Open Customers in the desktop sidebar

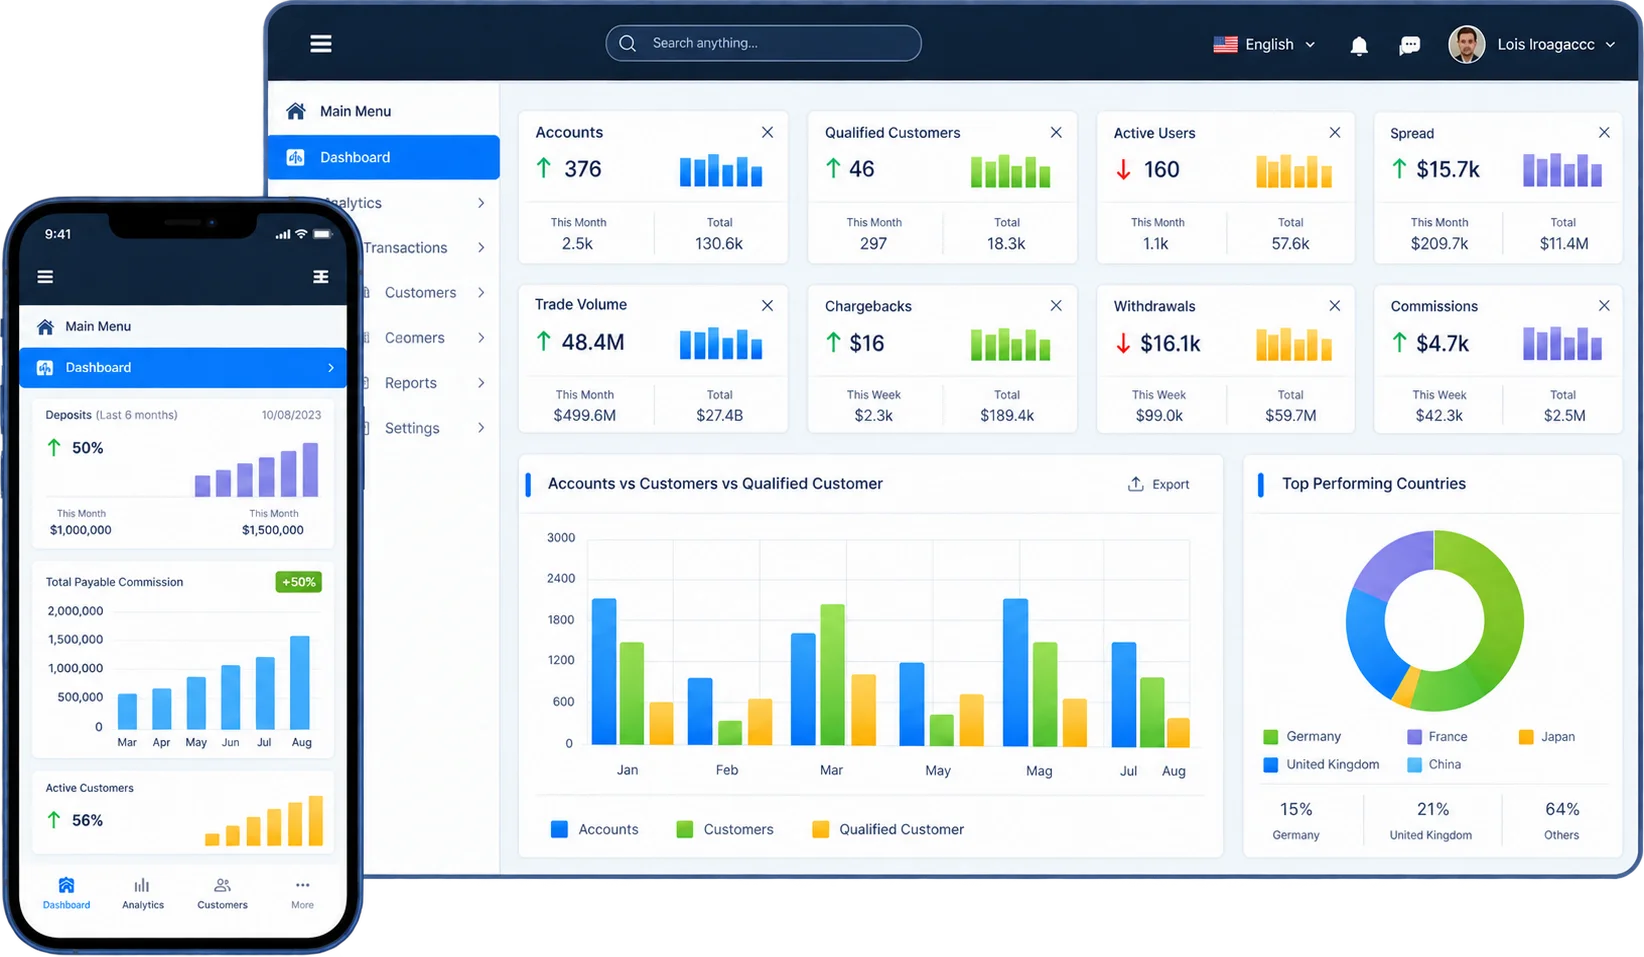(x=420, y=293)
